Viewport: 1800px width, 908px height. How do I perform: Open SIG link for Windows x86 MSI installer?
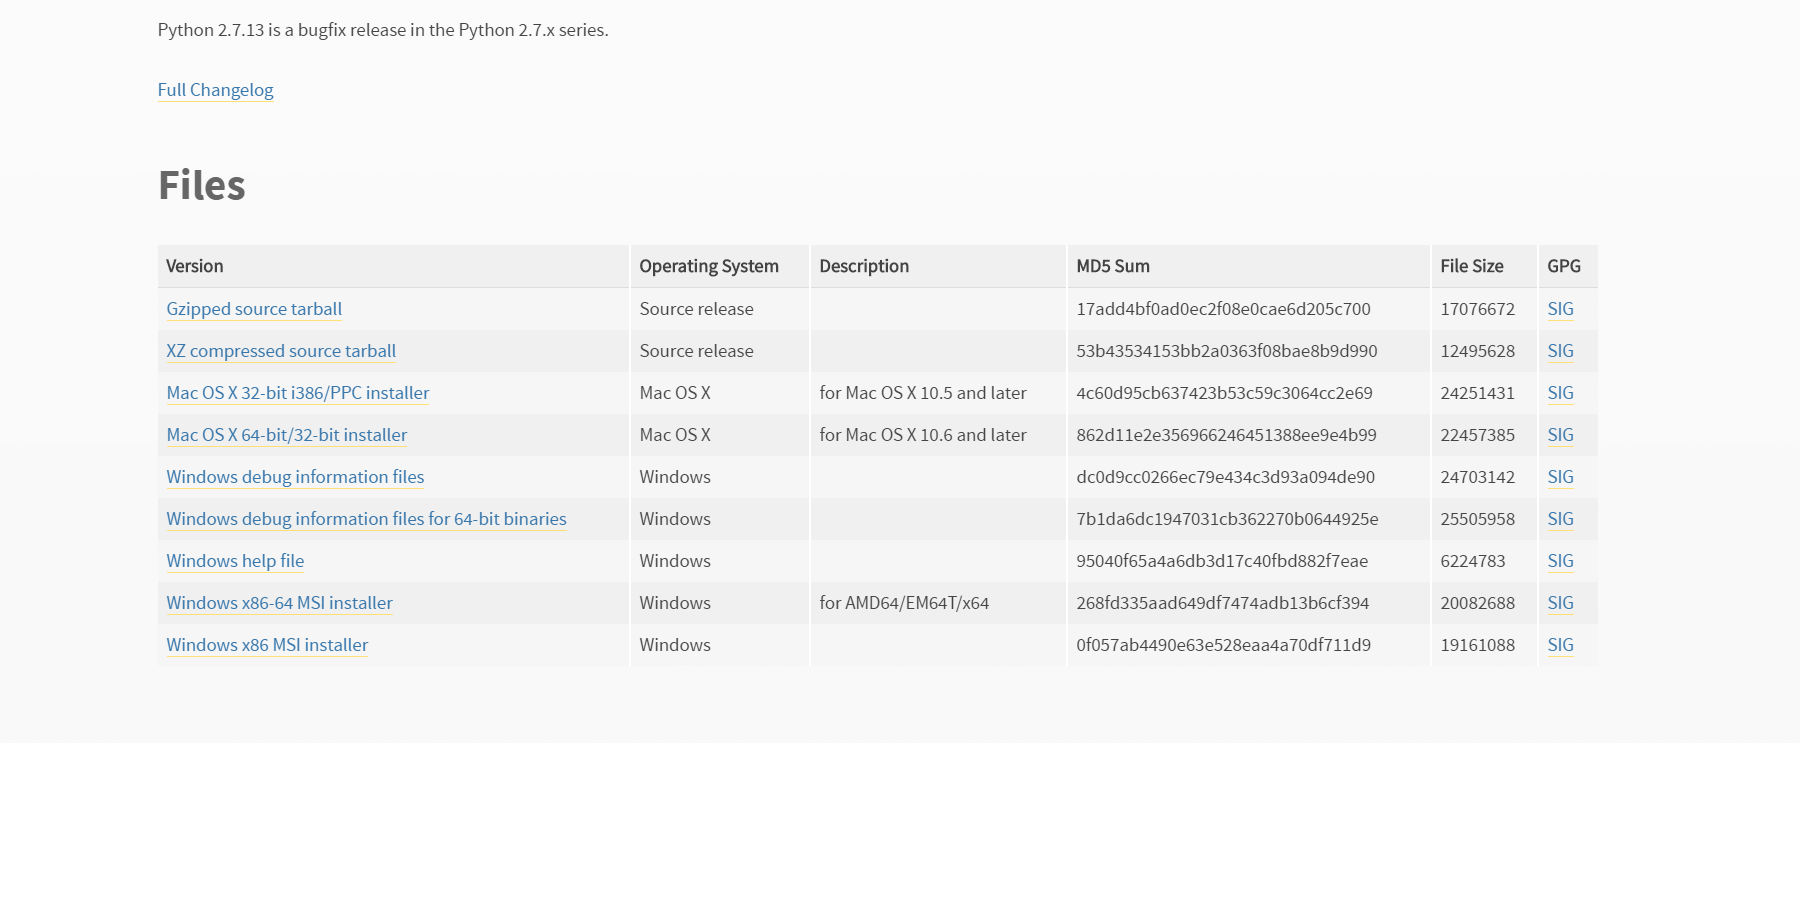tap(1560, 645)
